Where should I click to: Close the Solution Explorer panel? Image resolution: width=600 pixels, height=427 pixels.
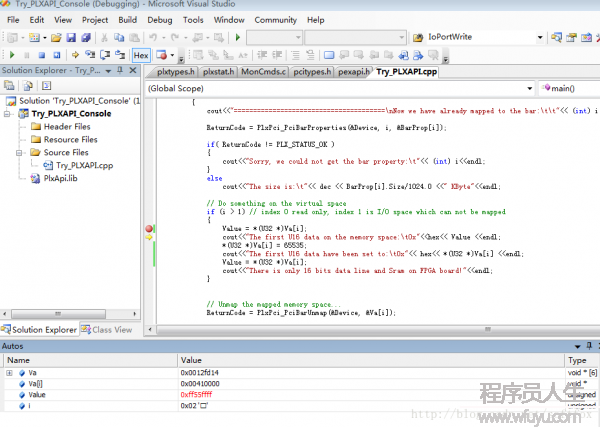point(133,70)
